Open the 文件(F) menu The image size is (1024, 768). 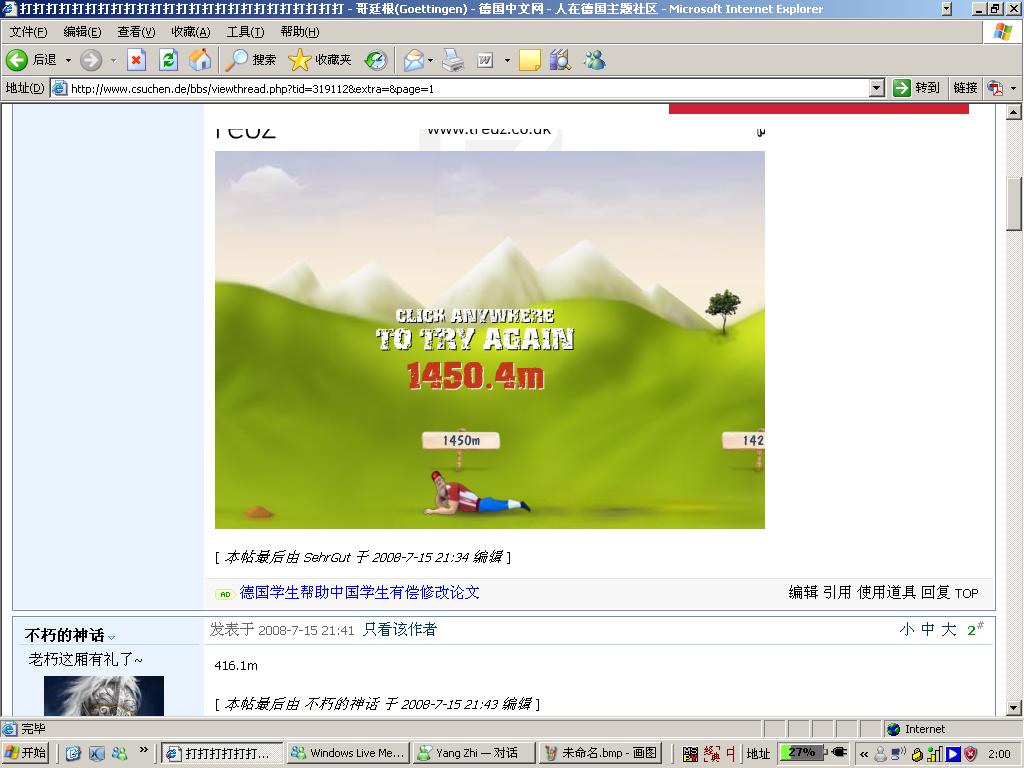pyautogui.click(x=28, y=32)
